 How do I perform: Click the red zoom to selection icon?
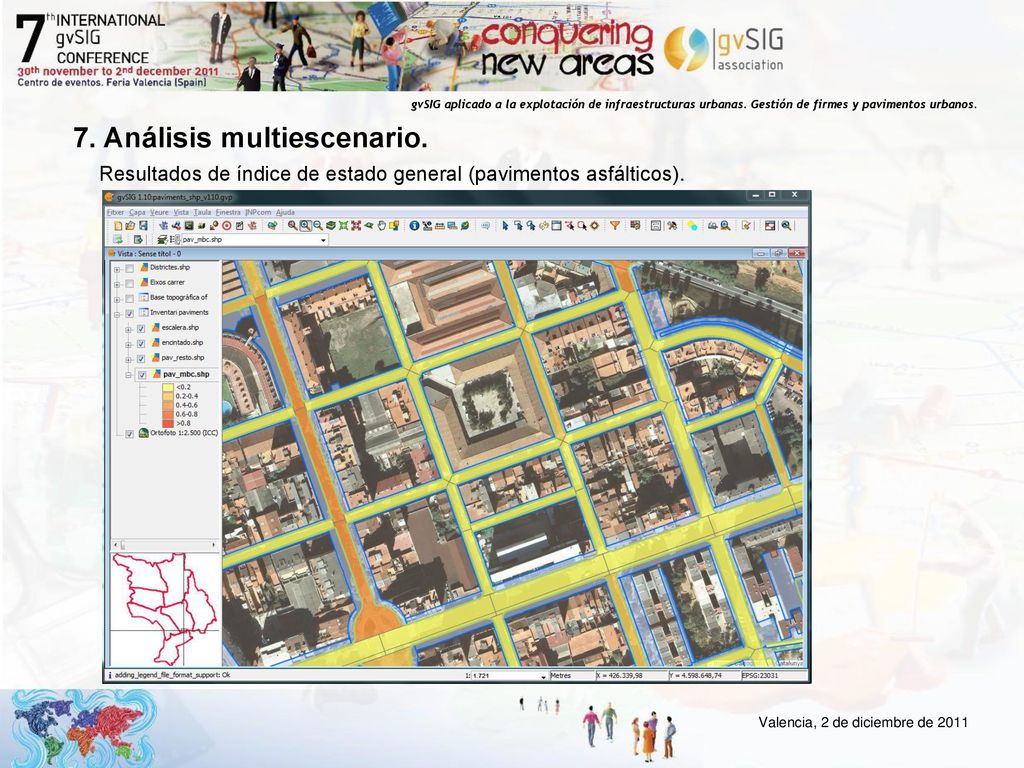click(356, 226)
